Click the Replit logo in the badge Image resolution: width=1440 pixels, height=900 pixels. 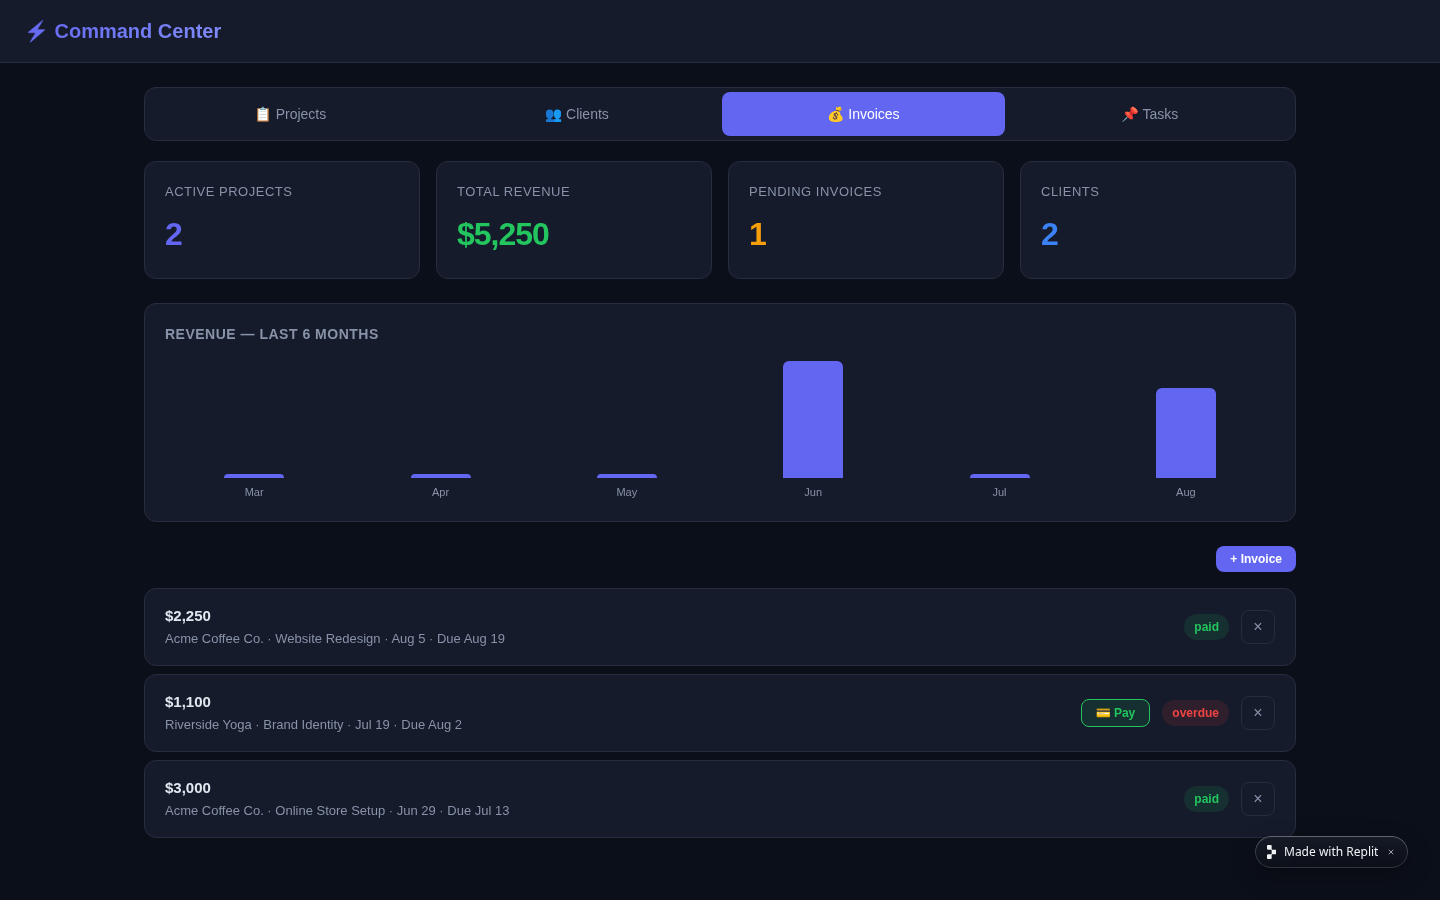click(1271, 852)
